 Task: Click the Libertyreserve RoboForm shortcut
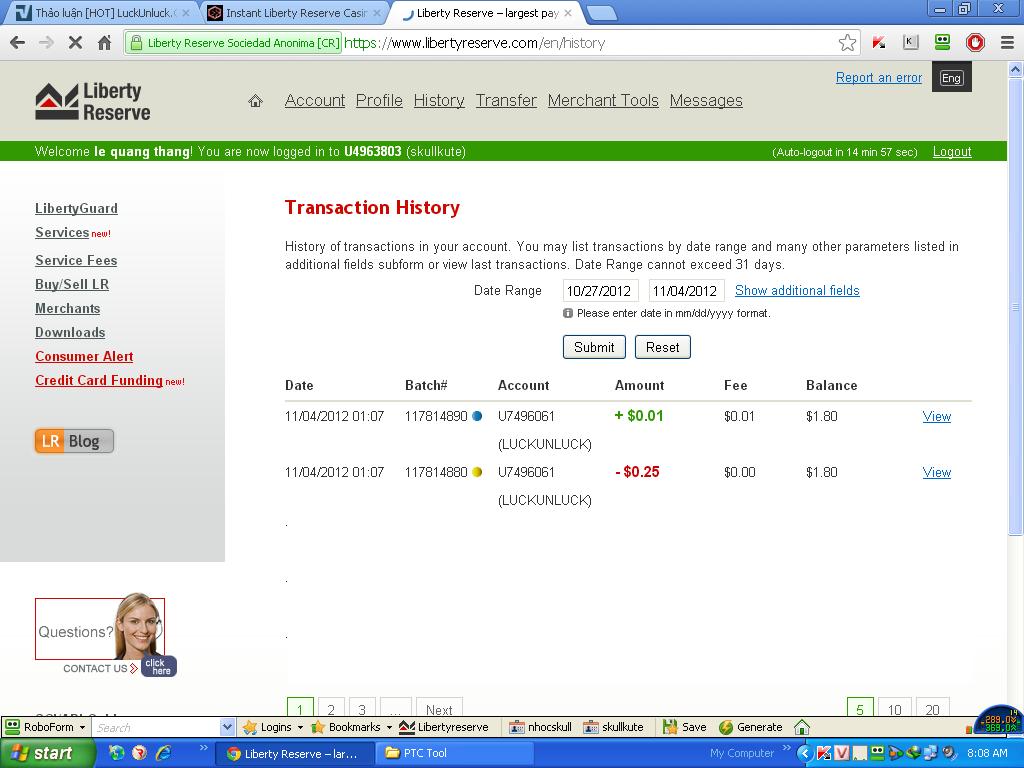[x=443, y=727]
